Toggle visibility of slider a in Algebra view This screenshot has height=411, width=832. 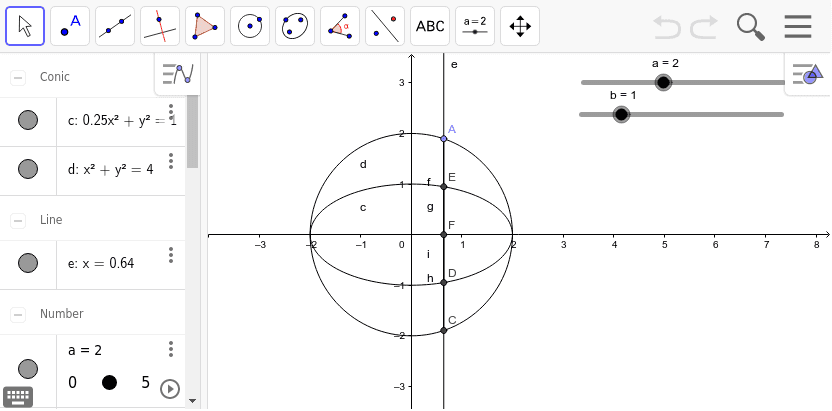(x=28, y=369)
